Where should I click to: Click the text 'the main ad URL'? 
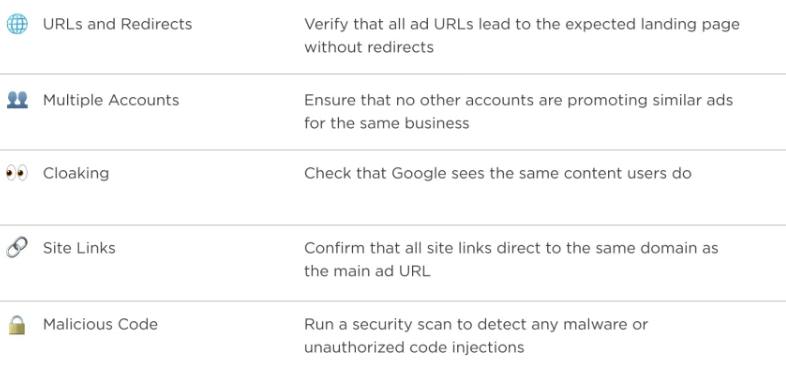[367, 271]
